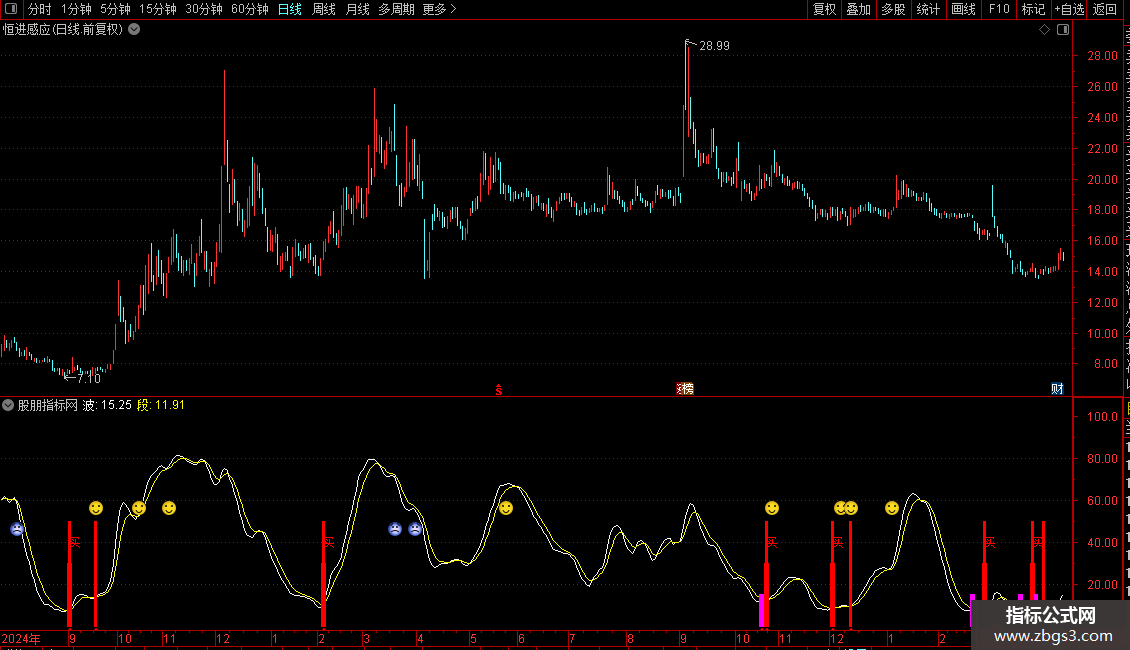Click smiley face near November 2024
1130x650 pixels.
pos(169,508)
